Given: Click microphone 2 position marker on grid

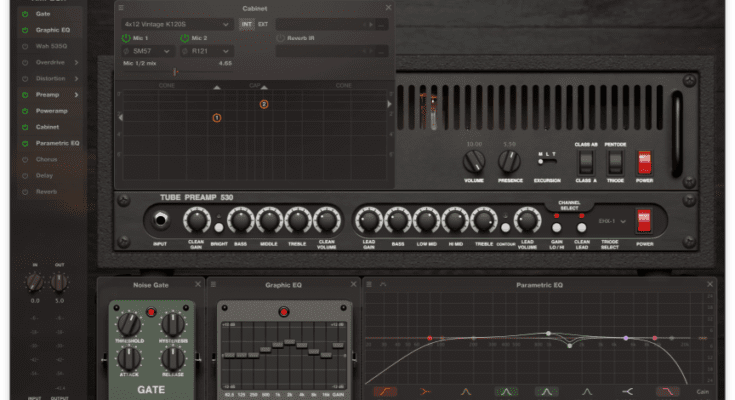Looking at the screenshot, I should pyautogui.click(x=264, y=104).
